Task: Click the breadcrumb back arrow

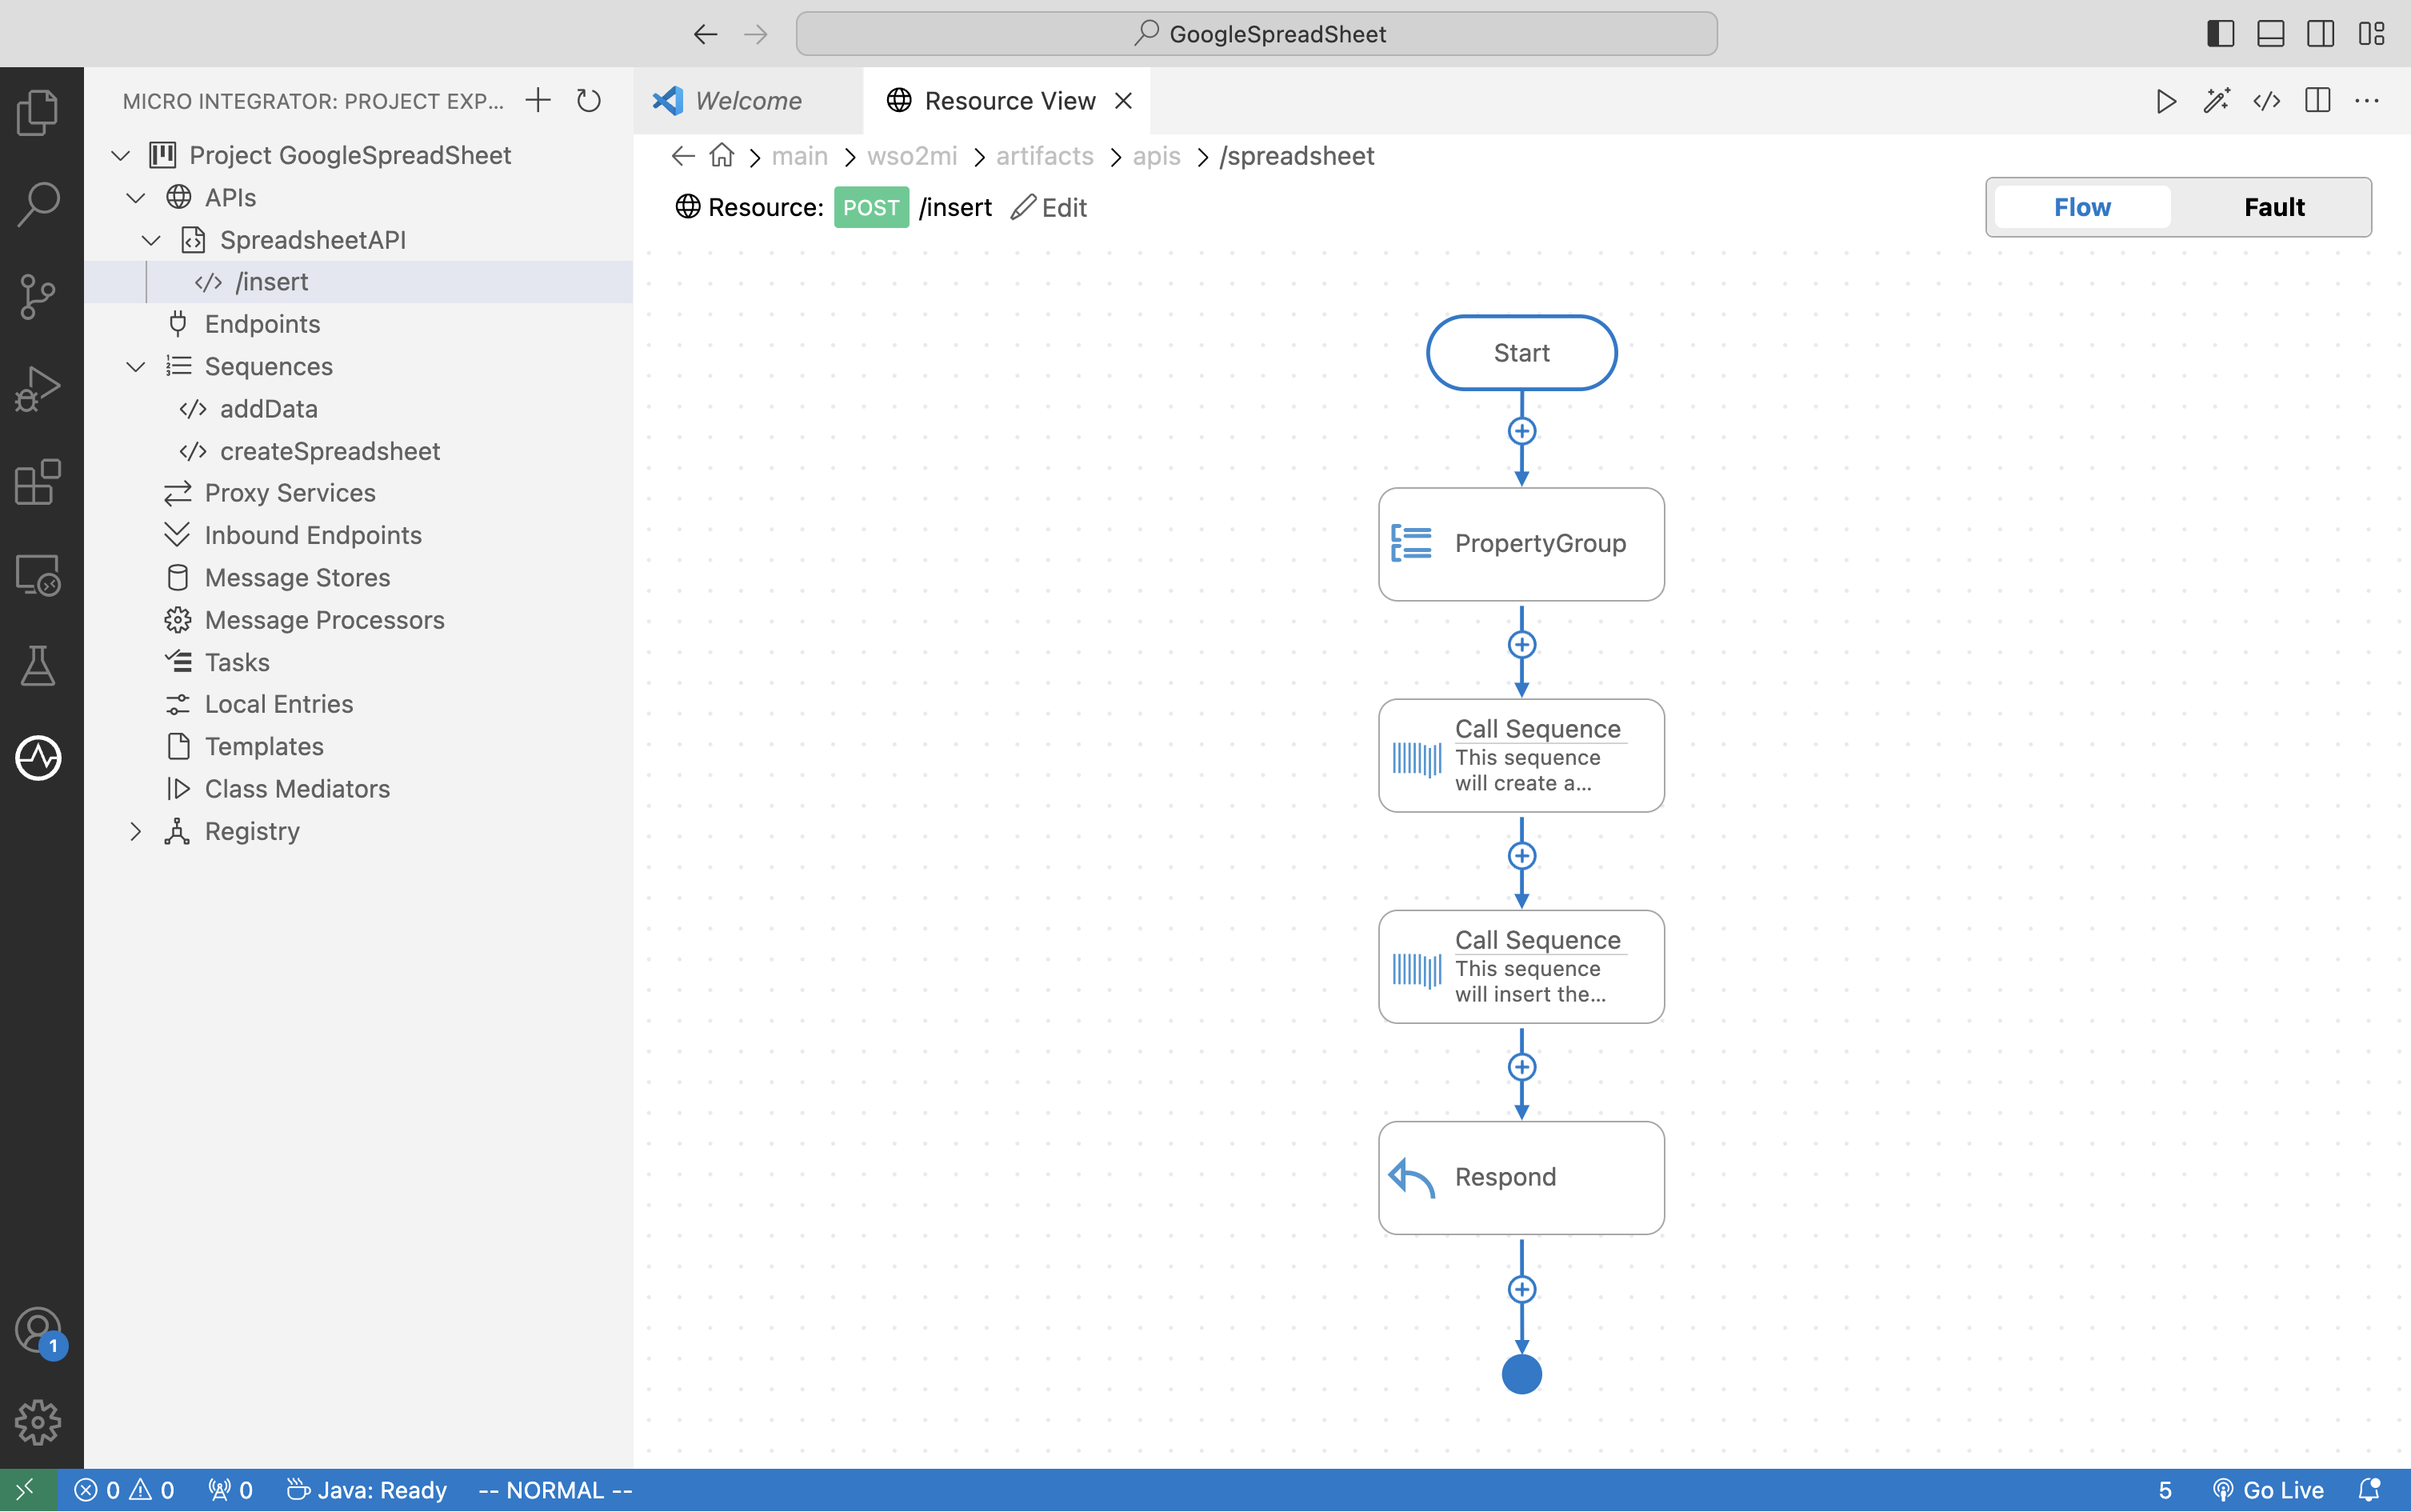Action: [x=683, y=156]
